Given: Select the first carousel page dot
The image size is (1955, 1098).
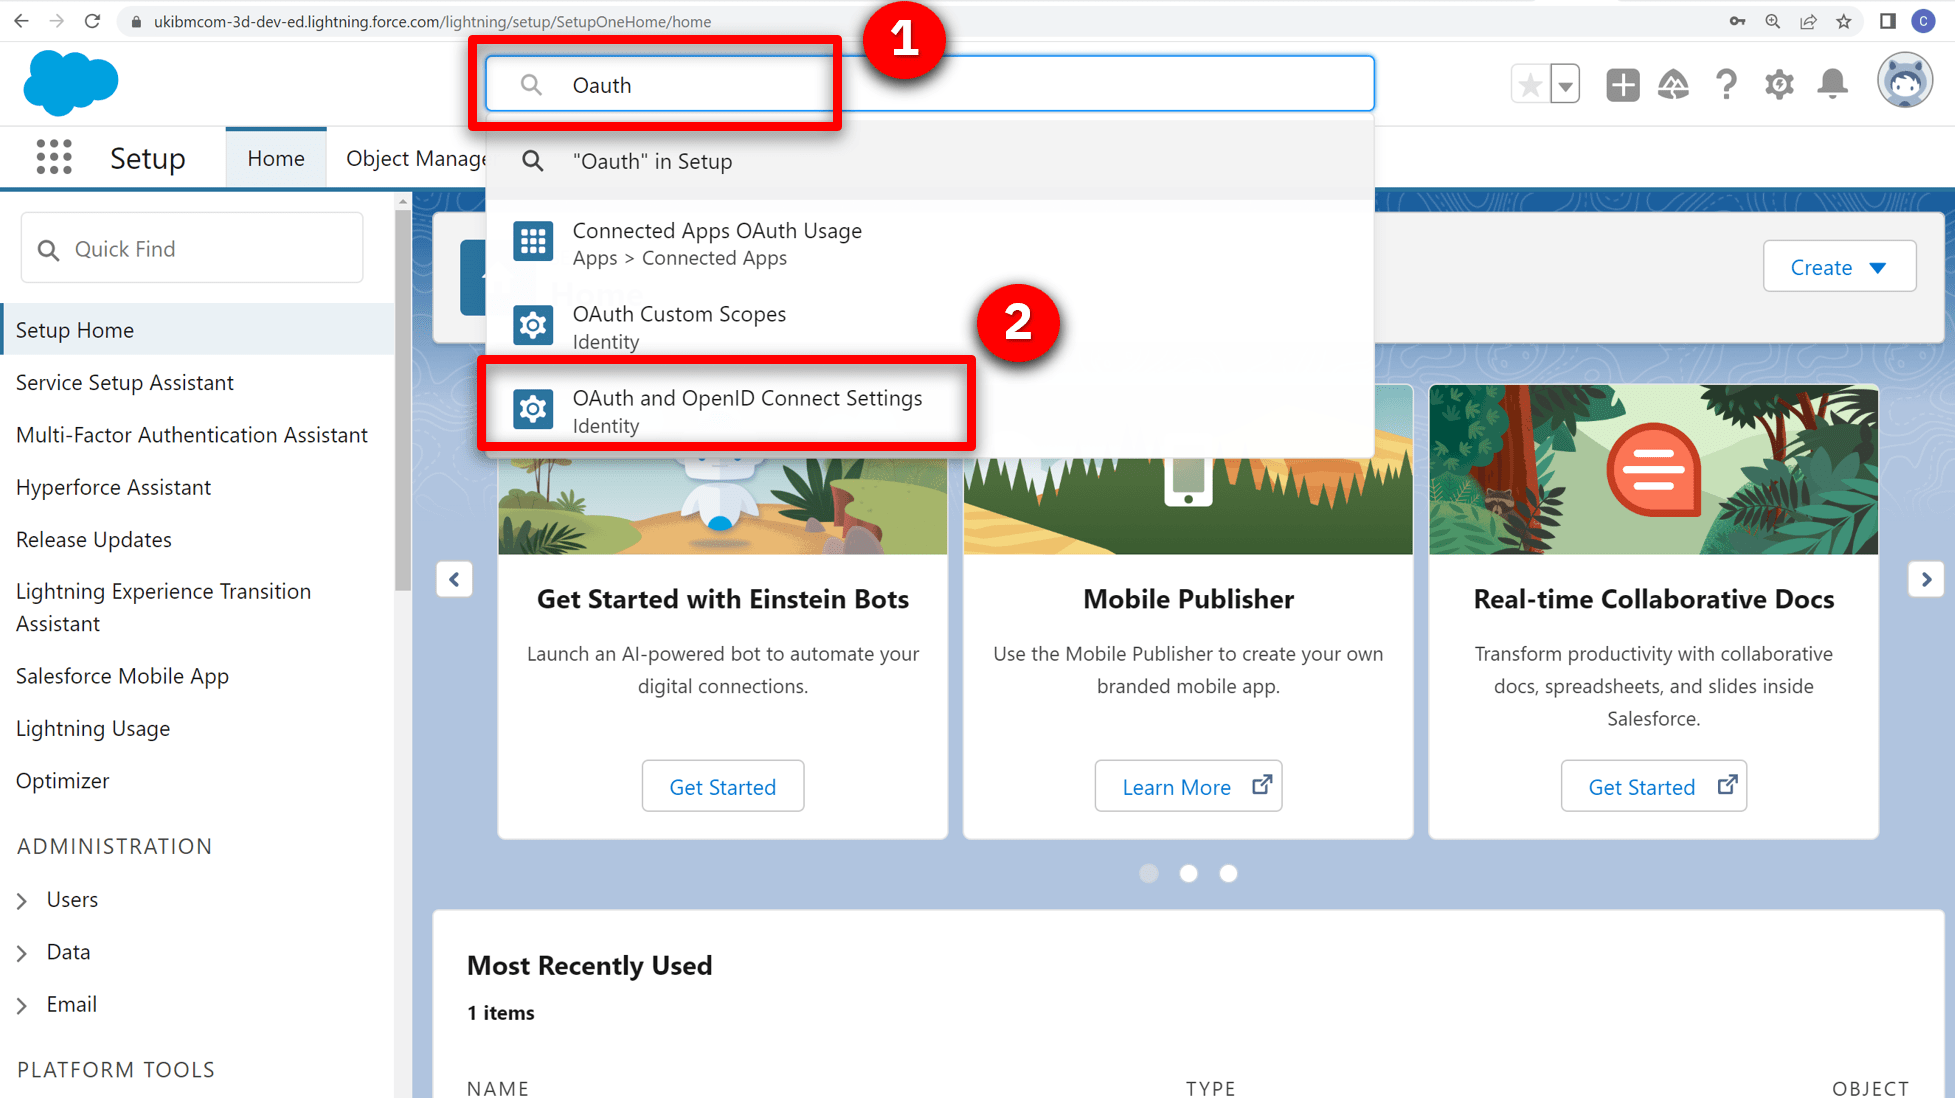Looking at the screenshot, I should tap(1149, 873).
